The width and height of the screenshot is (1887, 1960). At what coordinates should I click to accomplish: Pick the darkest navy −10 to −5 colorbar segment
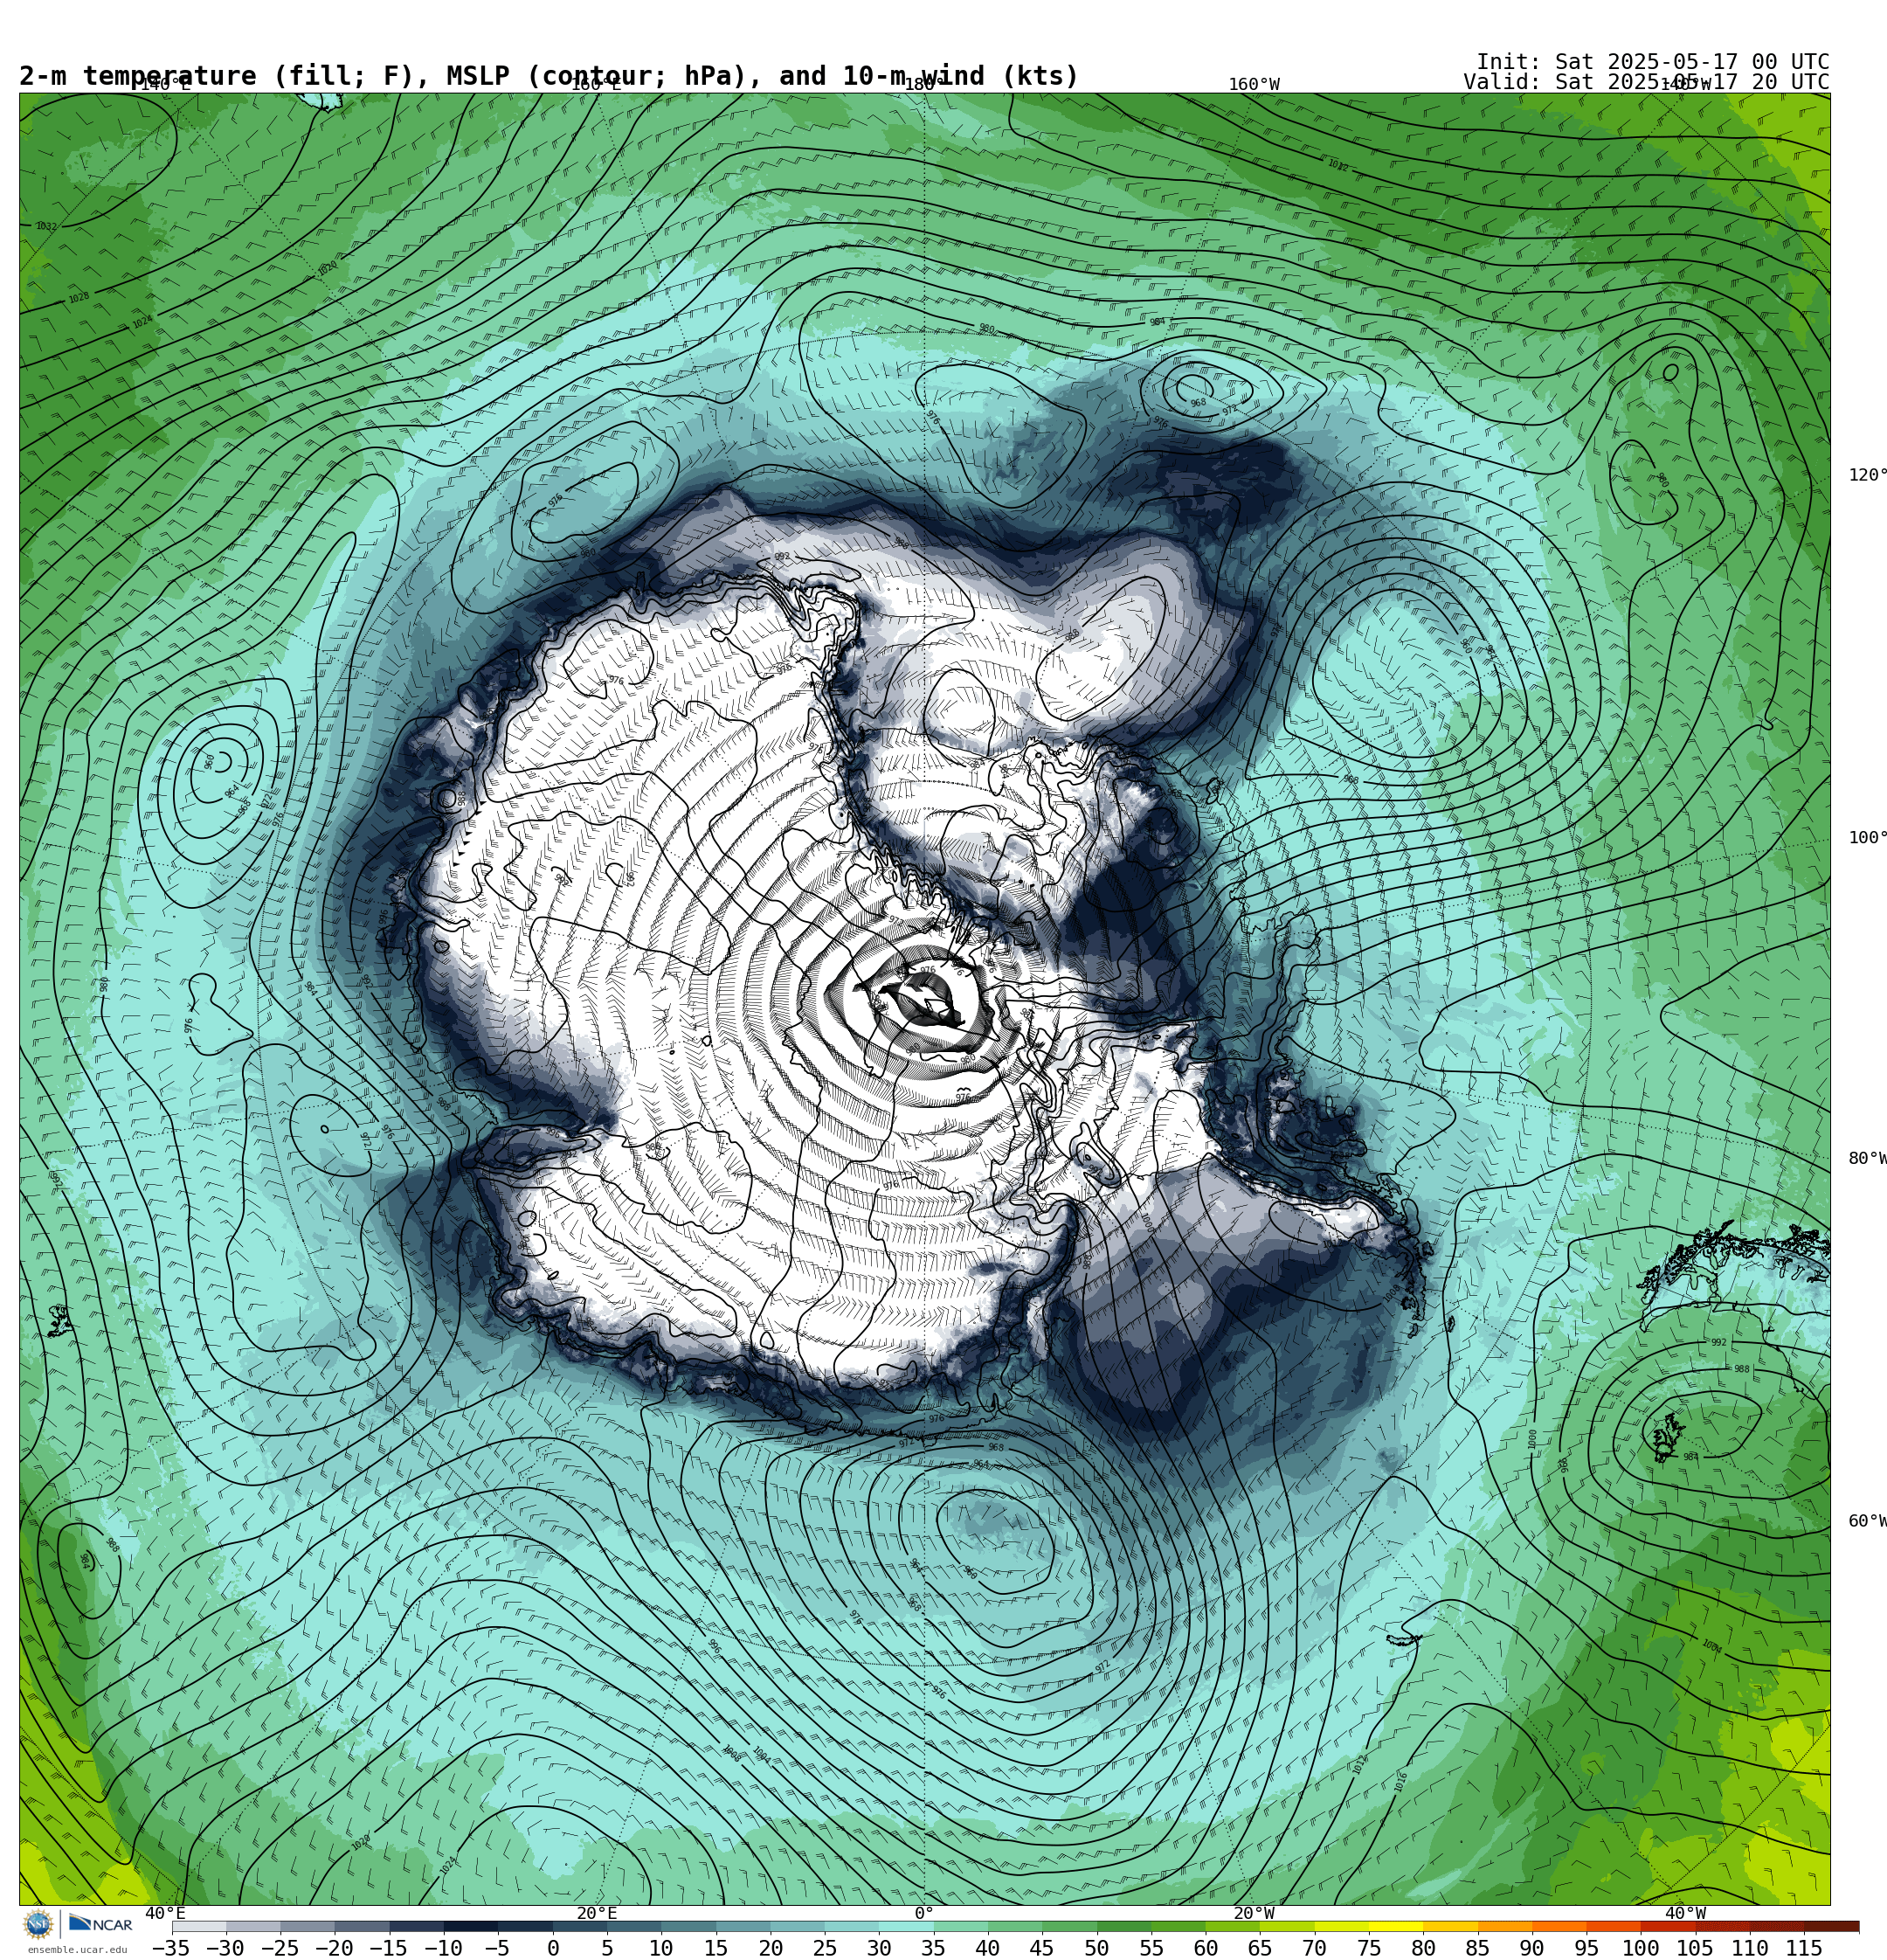[x=471, y=1927]
